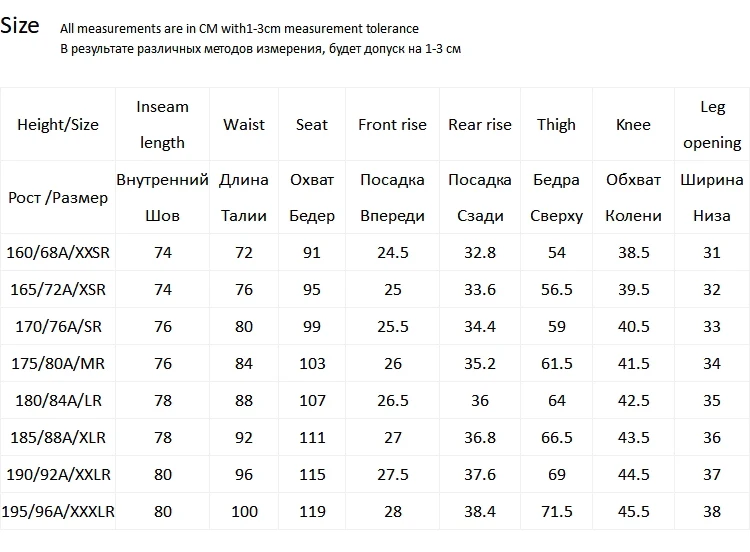Click the Waist column header
750x552 pixels.
[x=244, y=124]
